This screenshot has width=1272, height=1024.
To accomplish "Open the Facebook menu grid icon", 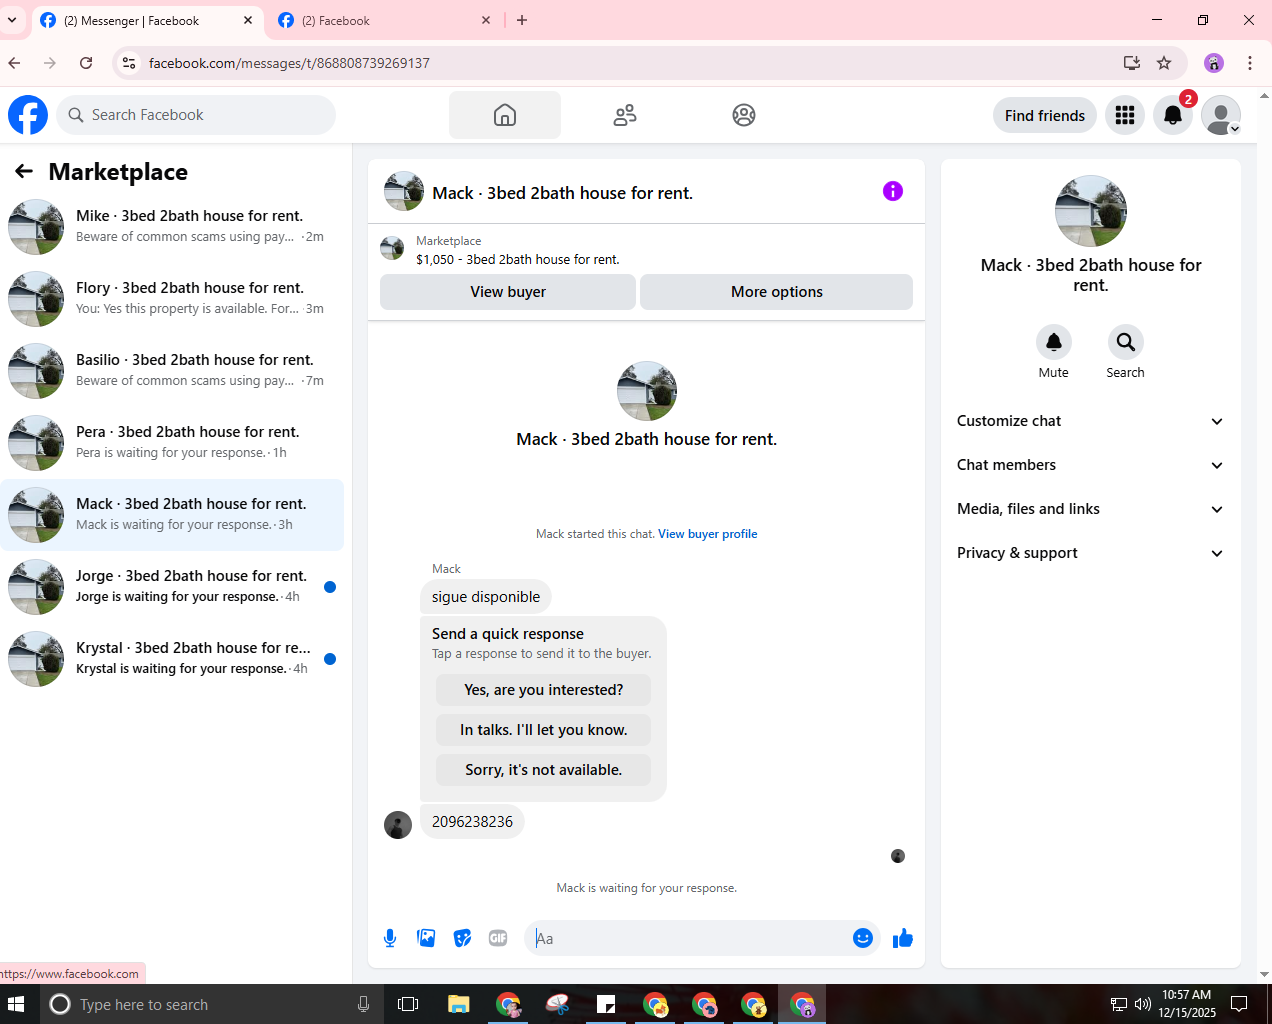I will coord(1125,115).
